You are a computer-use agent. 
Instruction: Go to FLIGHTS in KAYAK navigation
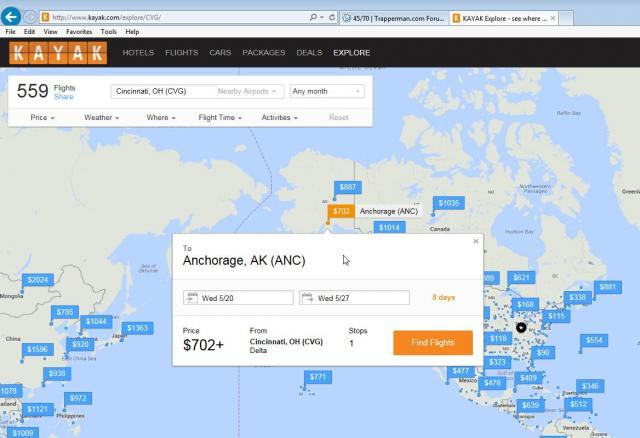tap(182, 53)
